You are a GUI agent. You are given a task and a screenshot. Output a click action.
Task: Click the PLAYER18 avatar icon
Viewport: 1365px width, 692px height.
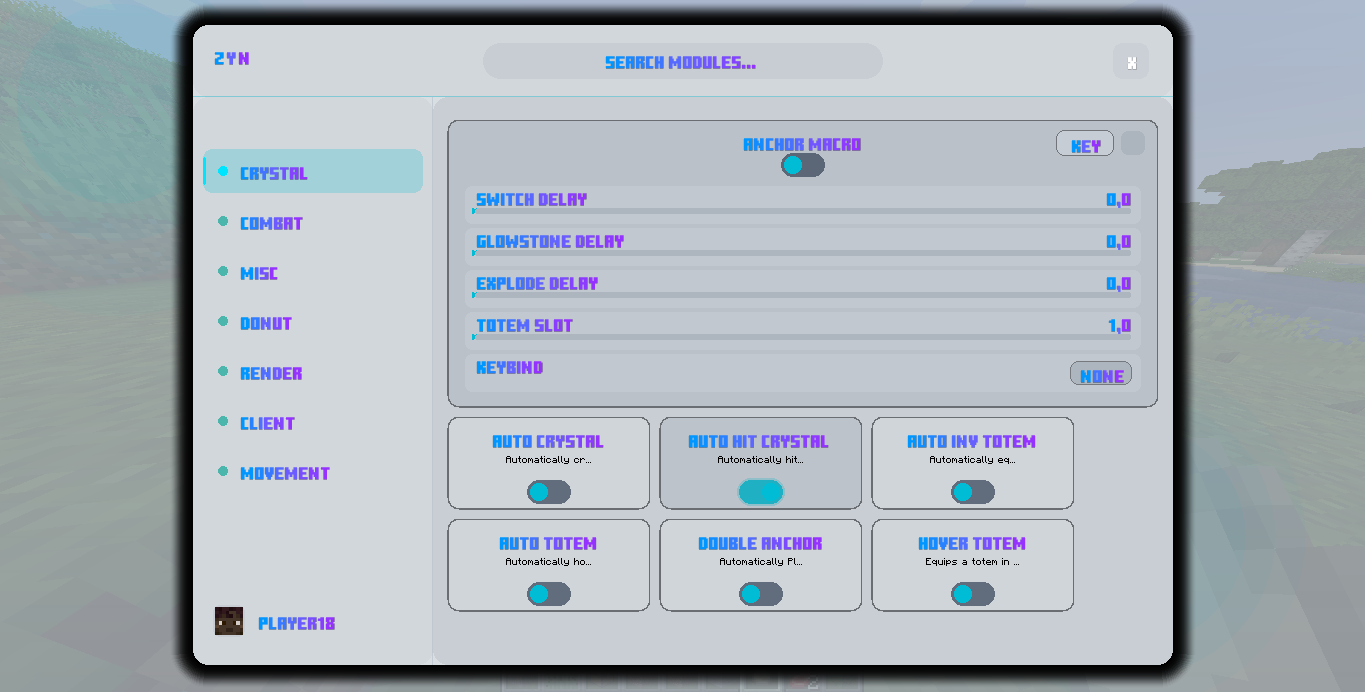pos(229,623)
